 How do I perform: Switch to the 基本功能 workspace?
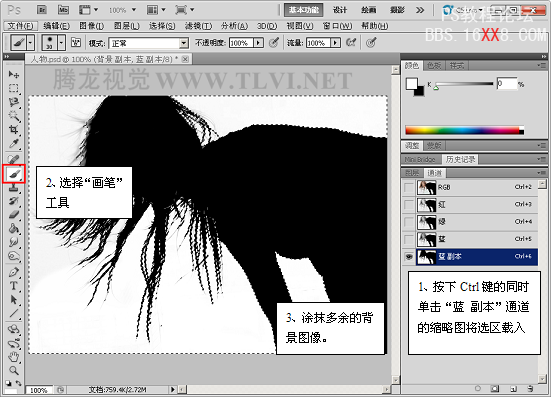(303, 10)
